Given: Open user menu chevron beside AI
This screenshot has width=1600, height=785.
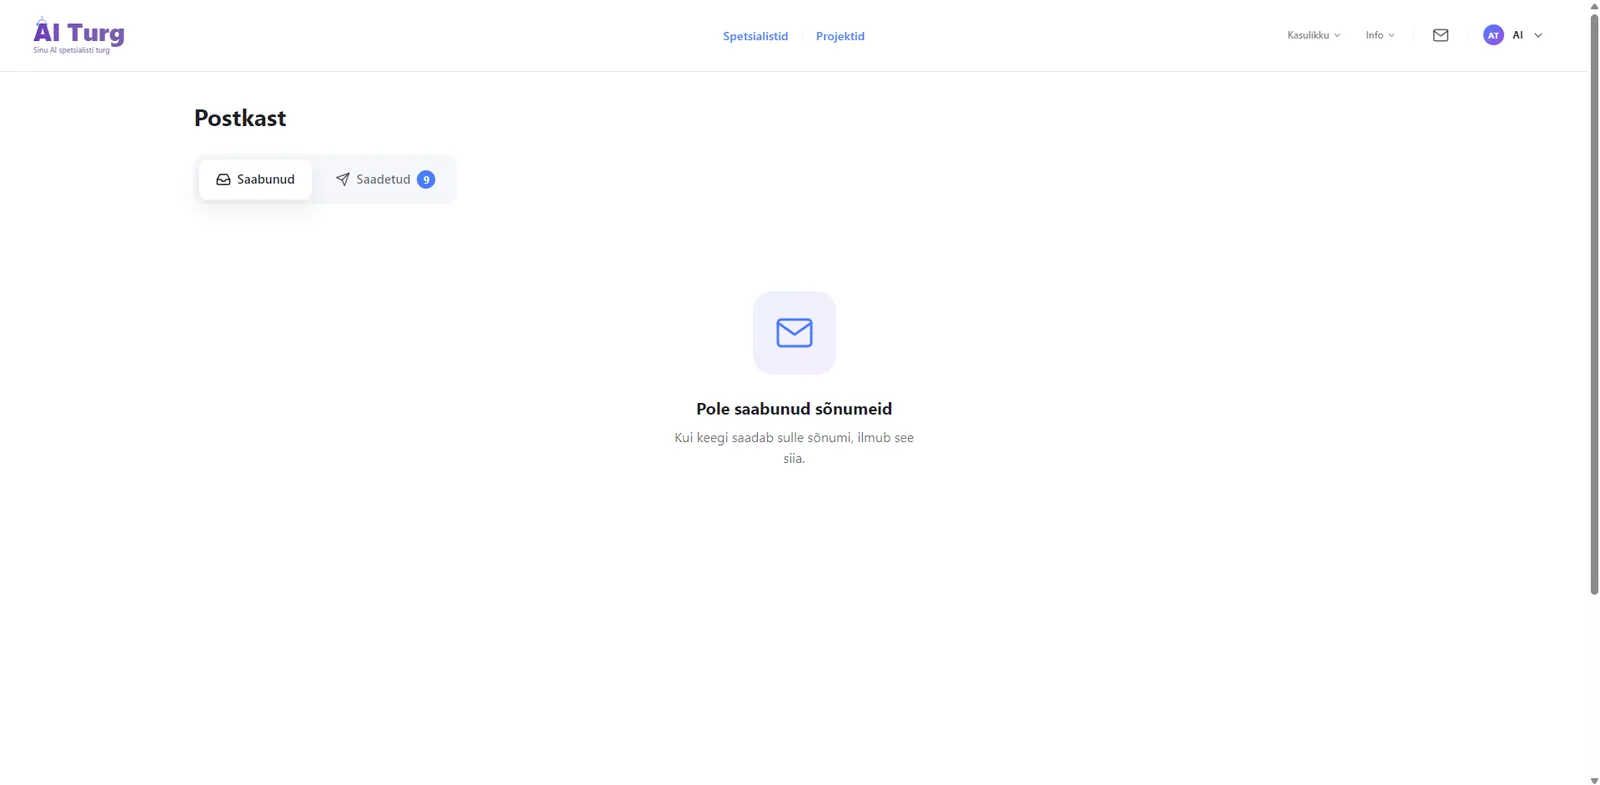Looking at the screenshot, I should [x=1538, y=35].
